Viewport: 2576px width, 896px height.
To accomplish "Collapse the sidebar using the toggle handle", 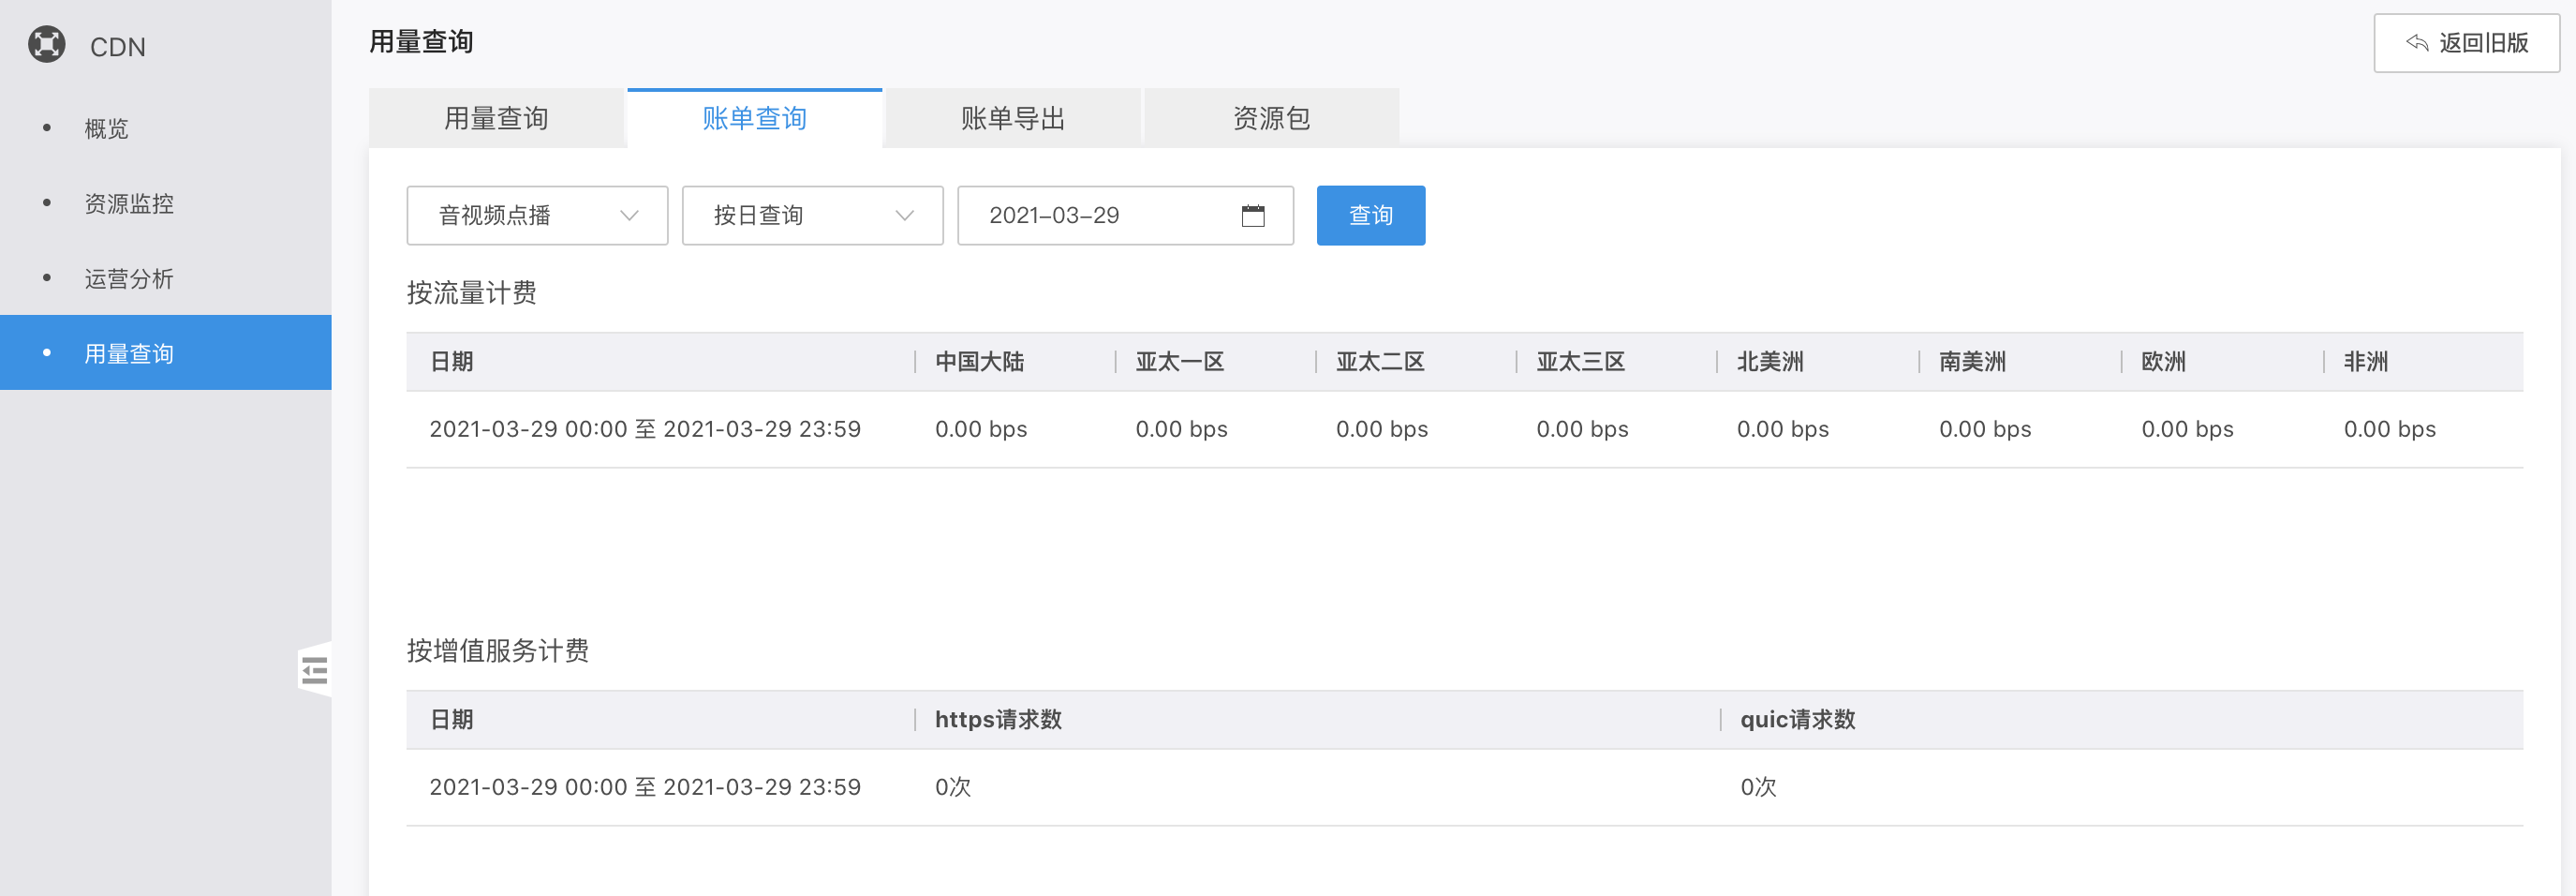I will [x=314, y=670].
